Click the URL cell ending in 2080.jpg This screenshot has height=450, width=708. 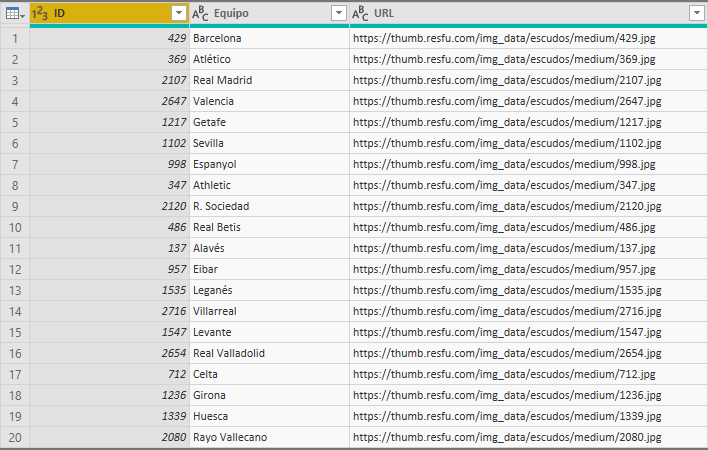[x=528, y=437]
